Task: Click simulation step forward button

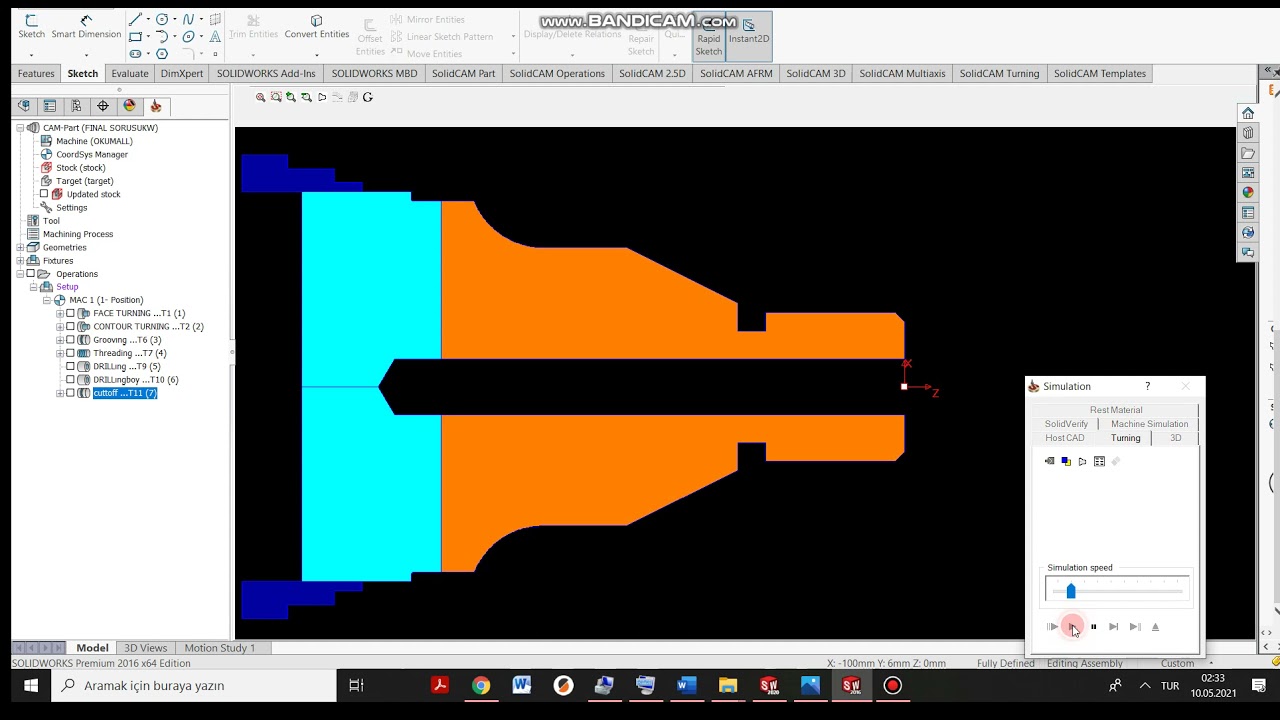Action: click(1113, 627)
